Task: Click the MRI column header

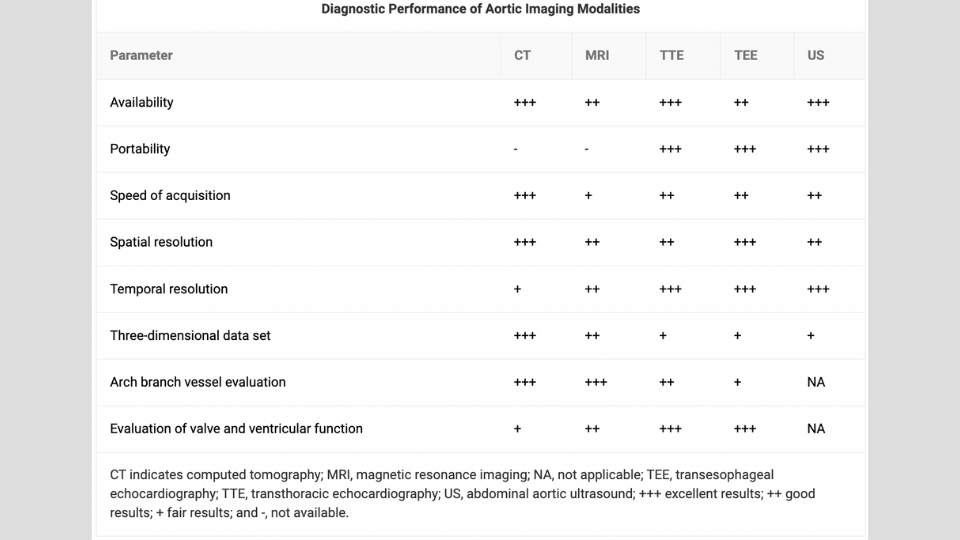Action: click(x=597, y=56)
